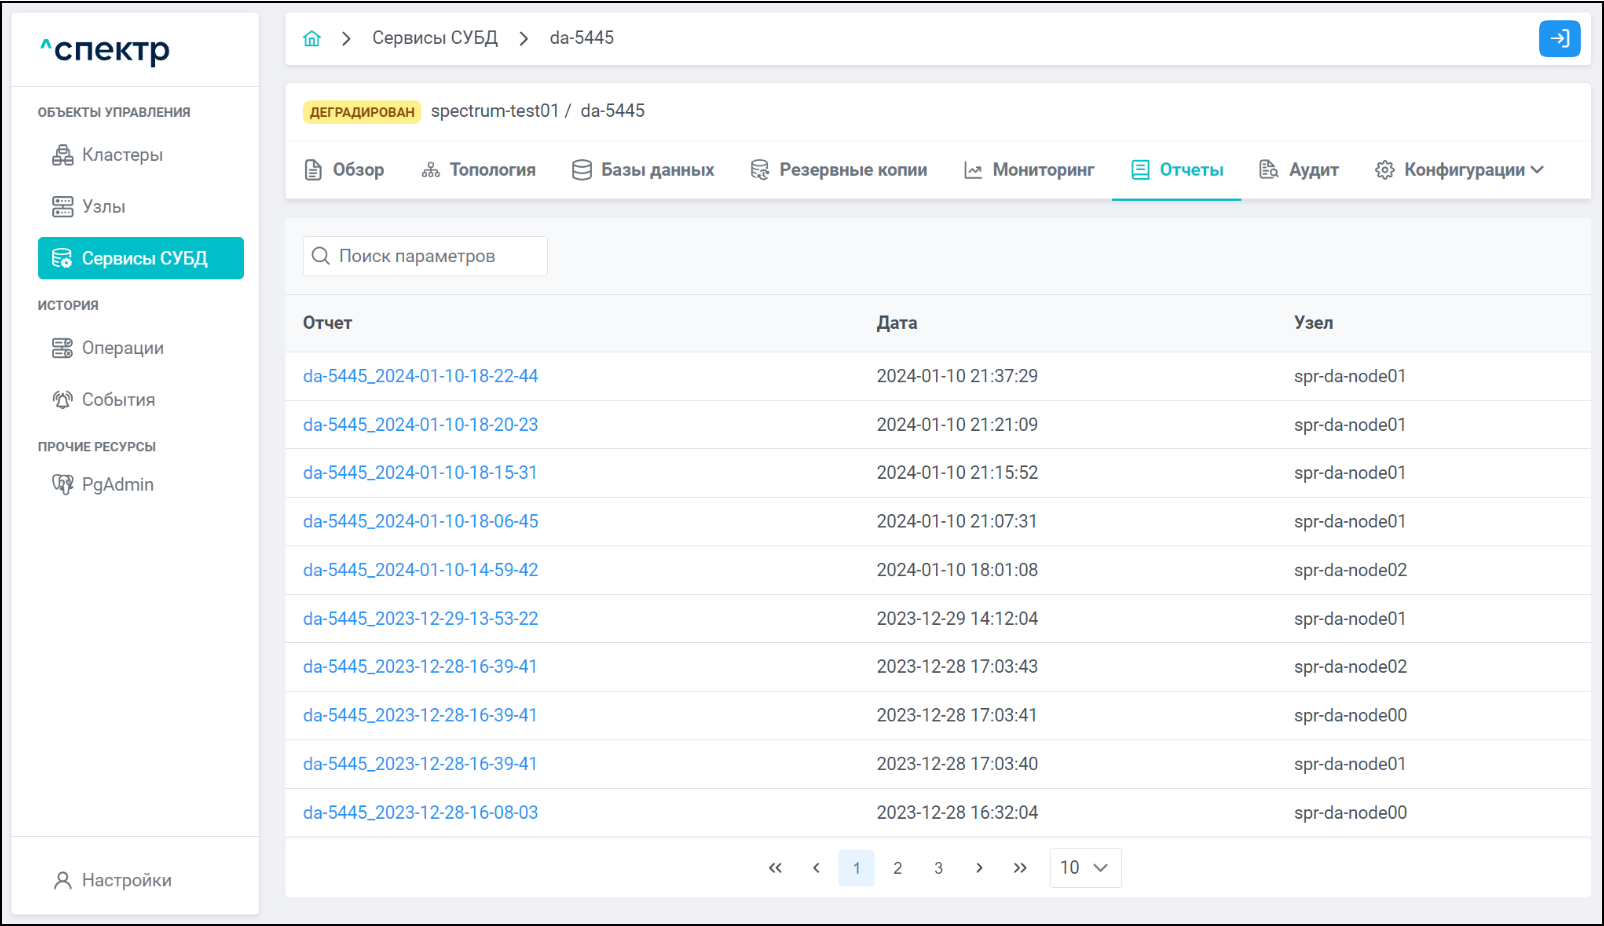
Task: Click the logout icon button
Action: click(x=1559, y=39)
